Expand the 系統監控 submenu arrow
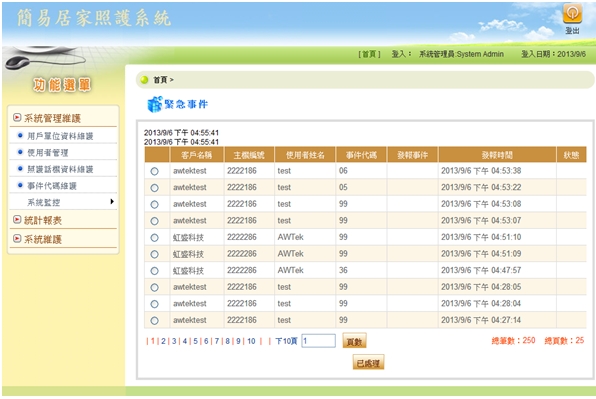596x399 pixels. tap(112, 201)
